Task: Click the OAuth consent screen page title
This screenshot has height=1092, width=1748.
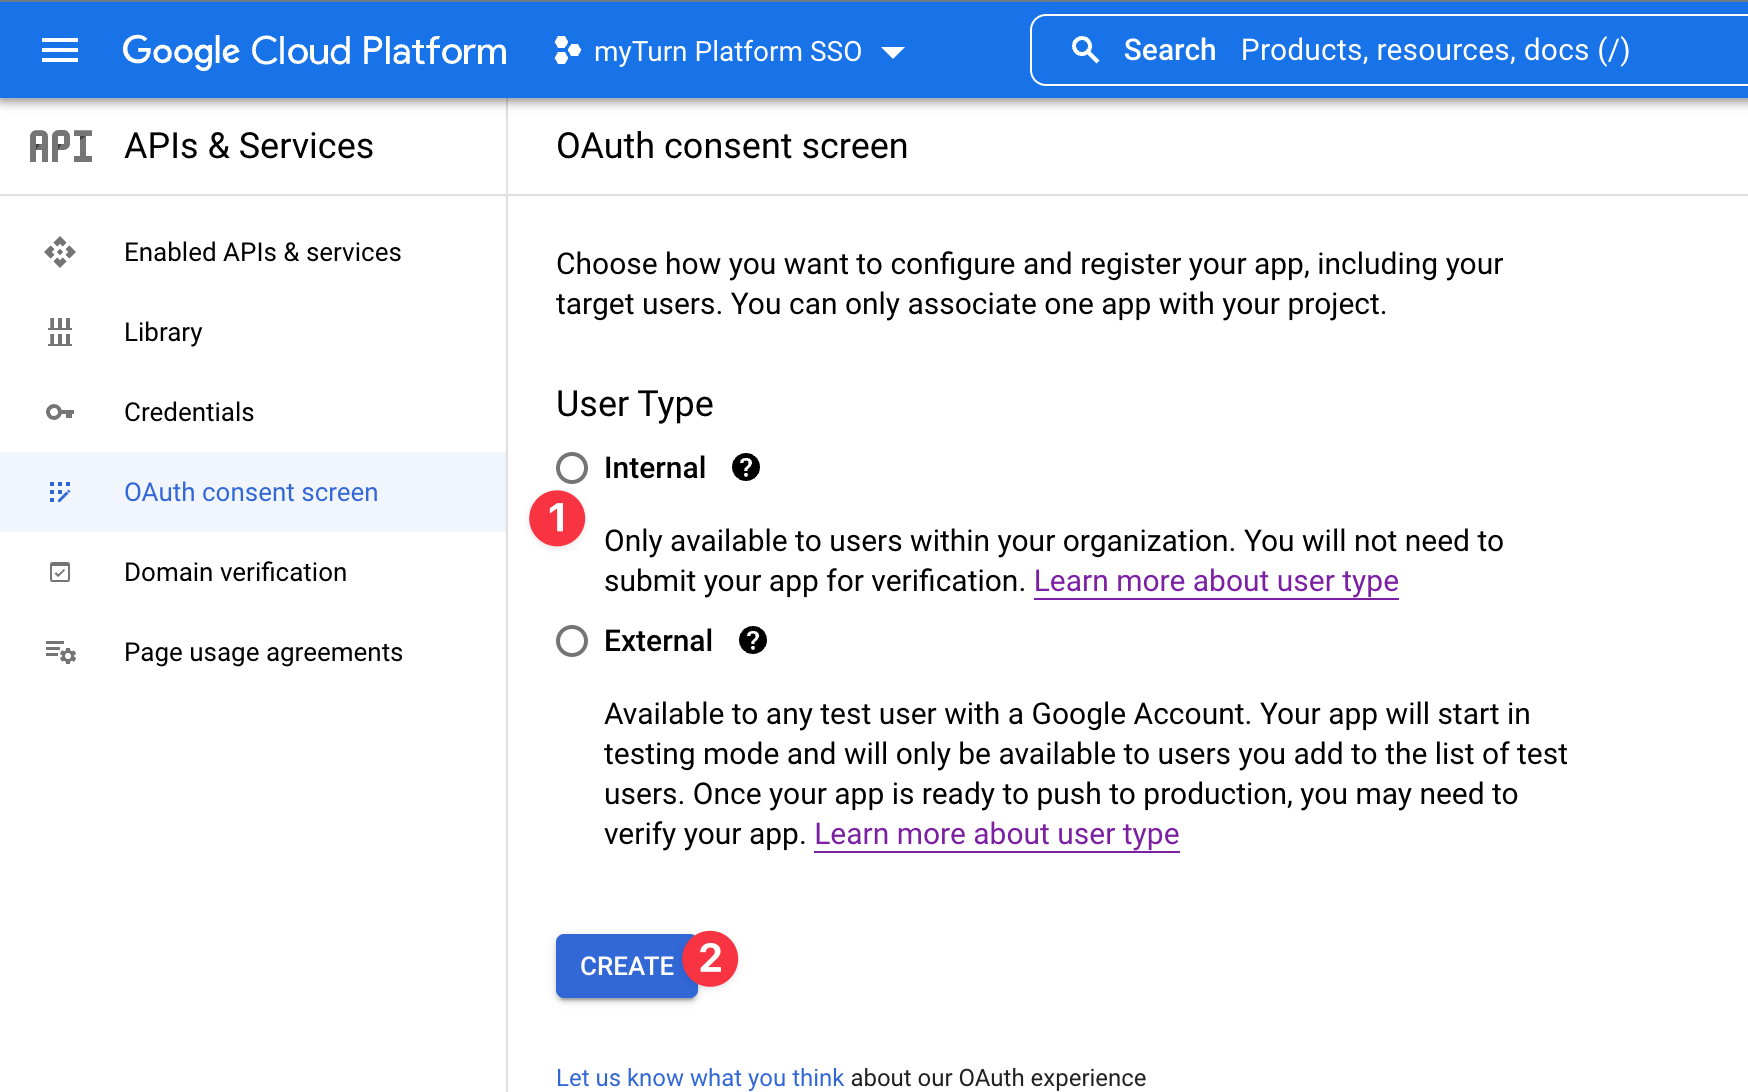Action: pos(732,146)
